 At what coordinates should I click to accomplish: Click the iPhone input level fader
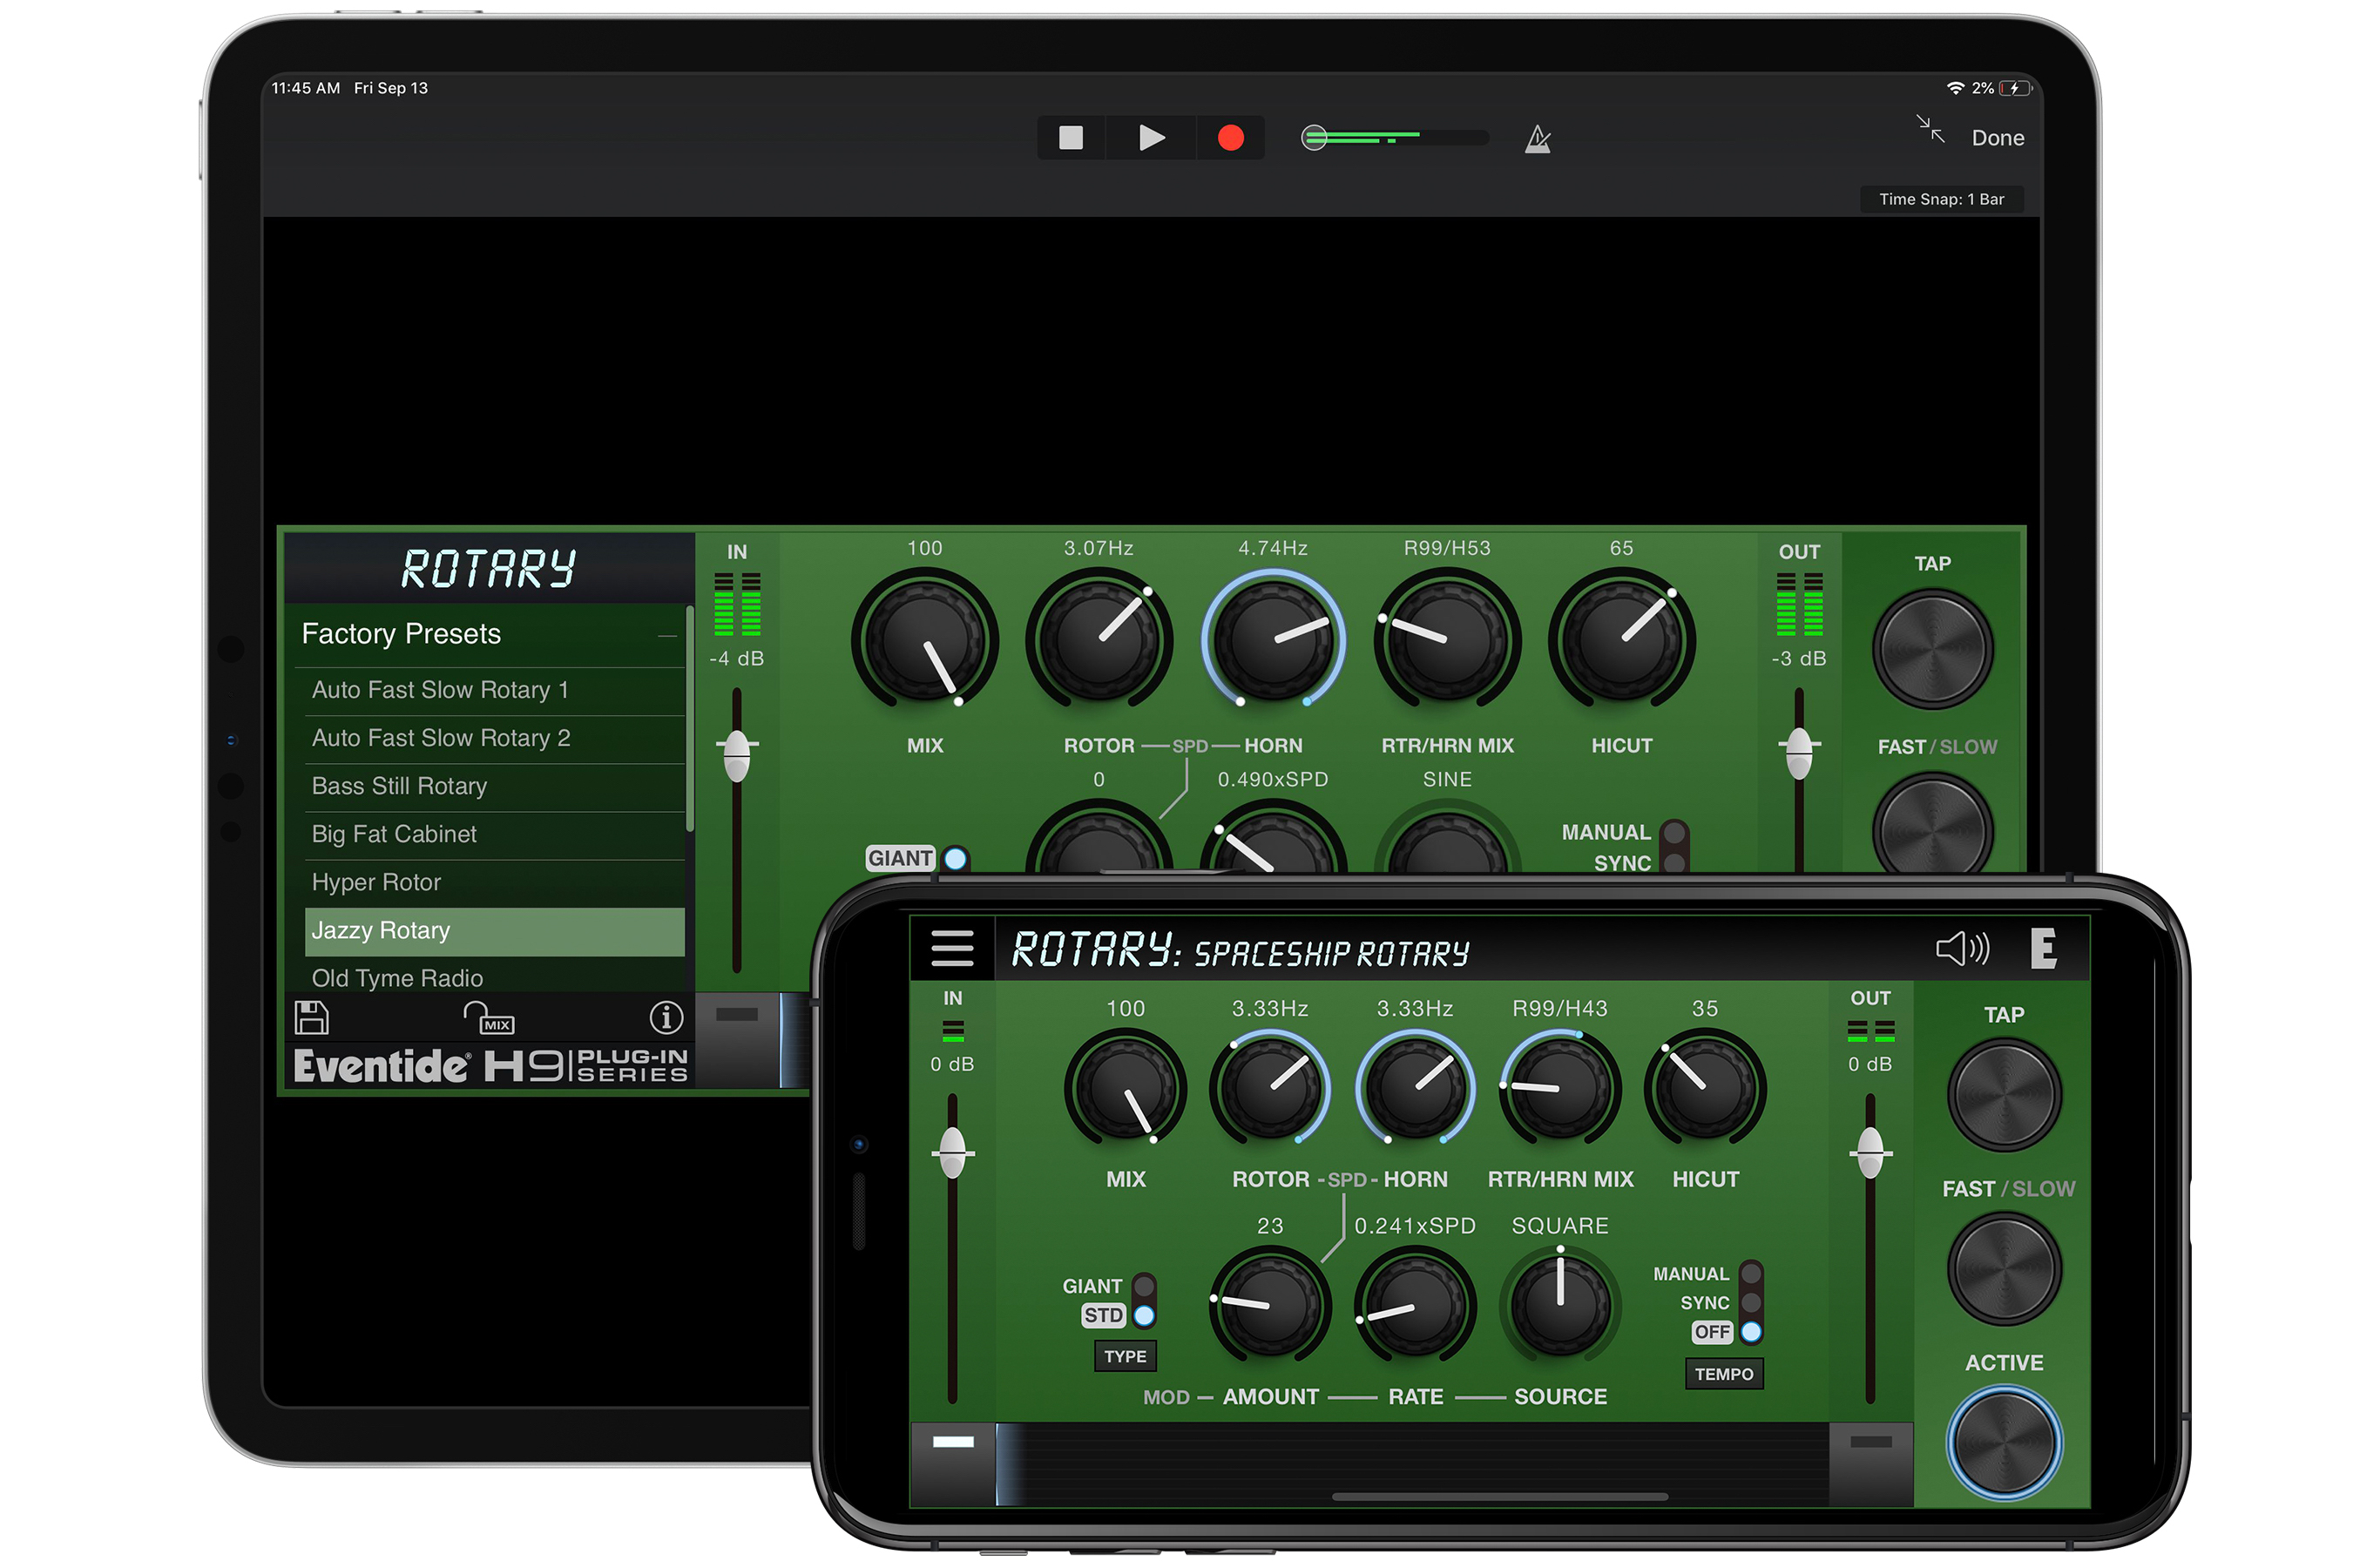[952, 1154]
